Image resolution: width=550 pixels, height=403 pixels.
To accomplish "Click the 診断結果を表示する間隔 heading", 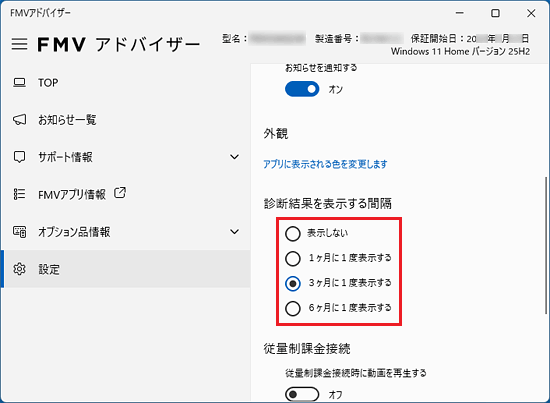I will [x=328, y=203].
